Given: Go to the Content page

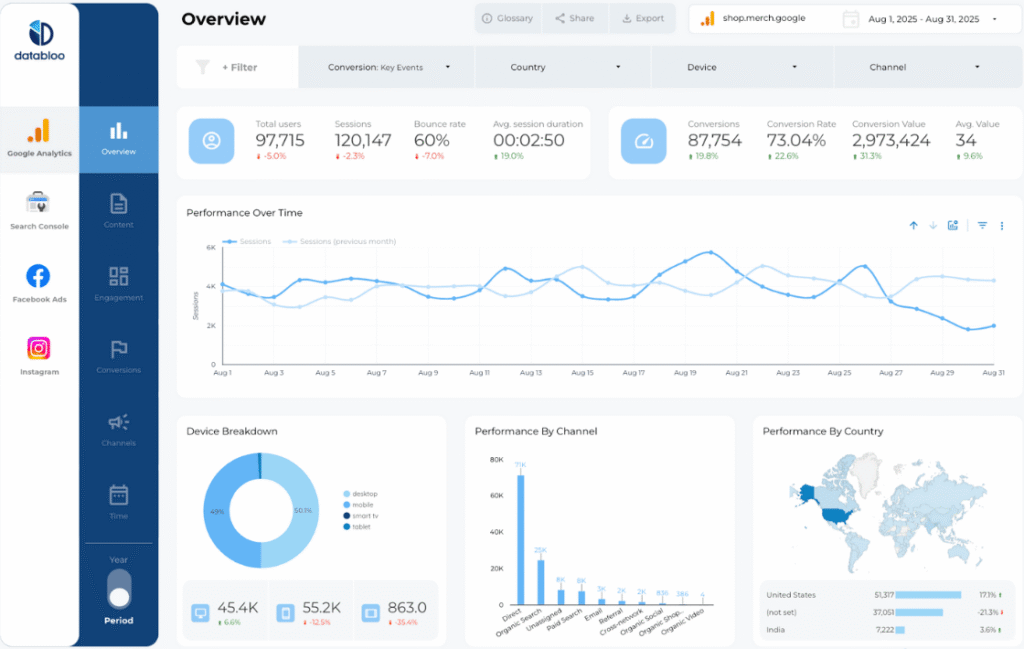Looking at the screenshot, I should [x=119, y=211].
